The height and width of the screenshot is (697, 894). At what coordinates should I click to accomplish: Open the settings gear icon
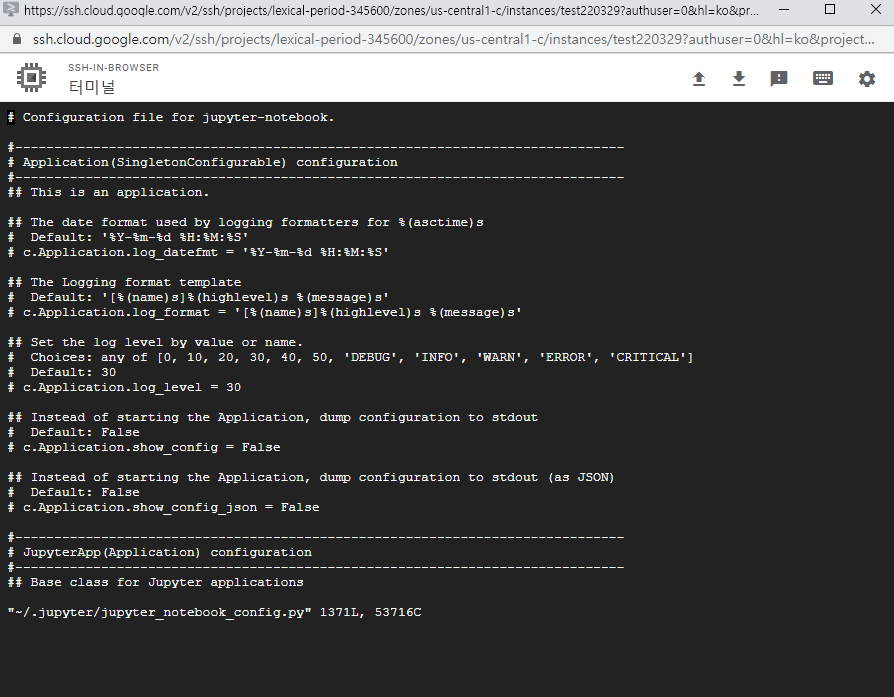(x=867, y=78)
